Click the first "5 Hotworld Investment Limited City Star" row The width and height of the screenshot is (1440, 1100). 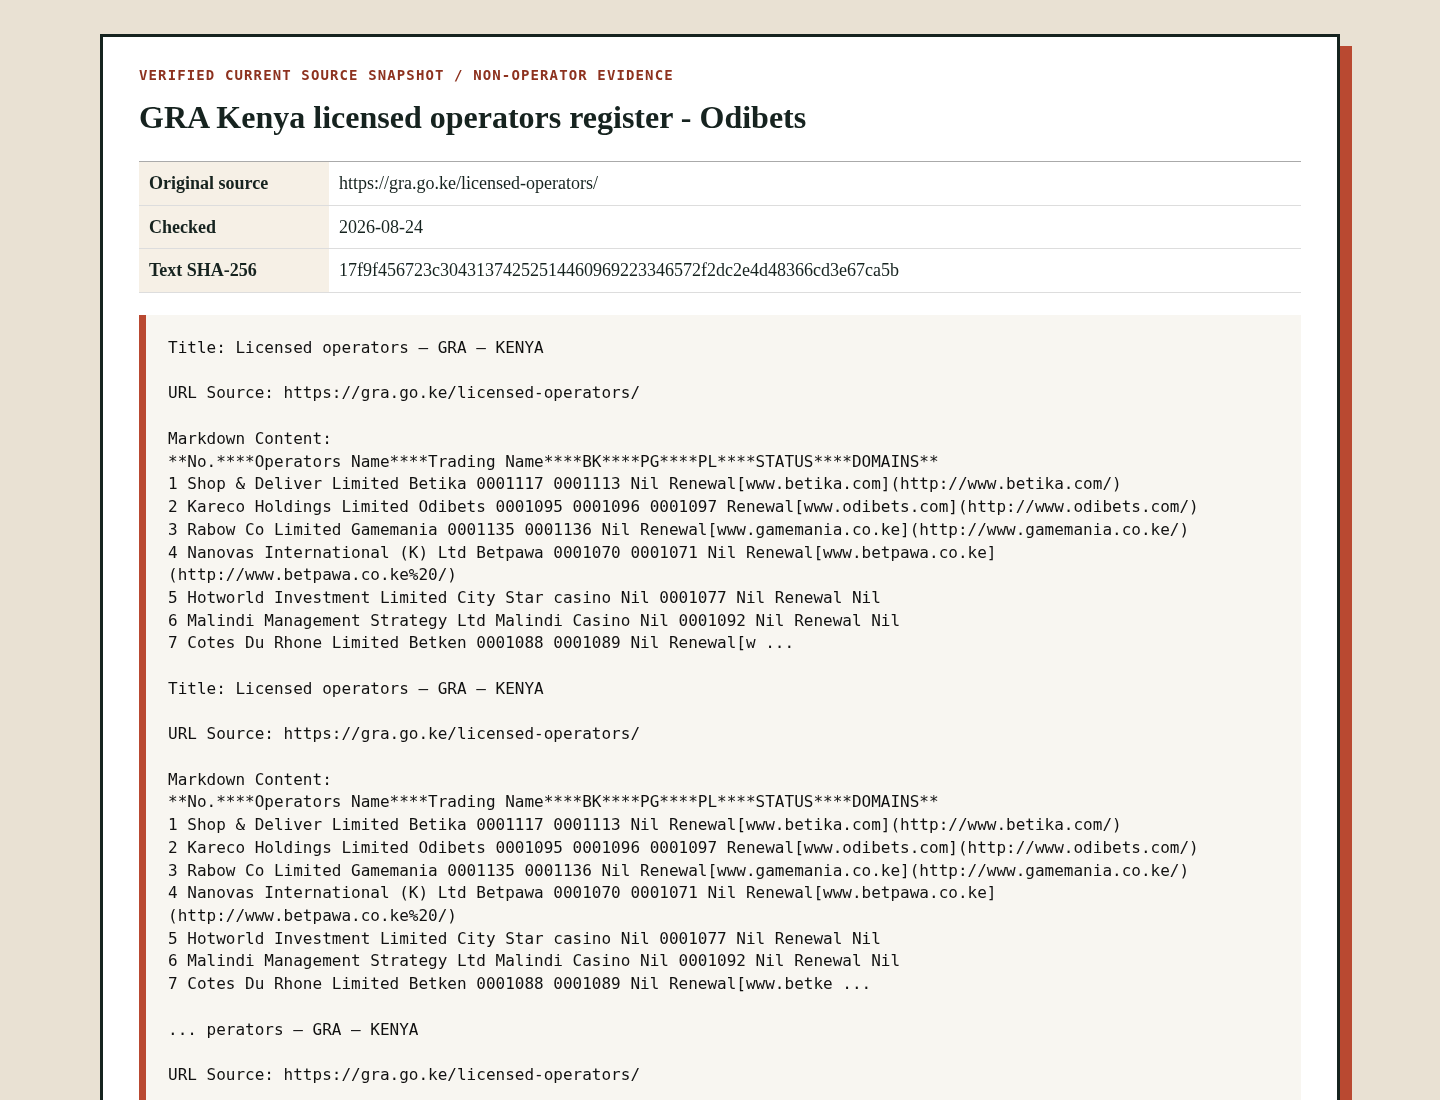tap(524, 598)
